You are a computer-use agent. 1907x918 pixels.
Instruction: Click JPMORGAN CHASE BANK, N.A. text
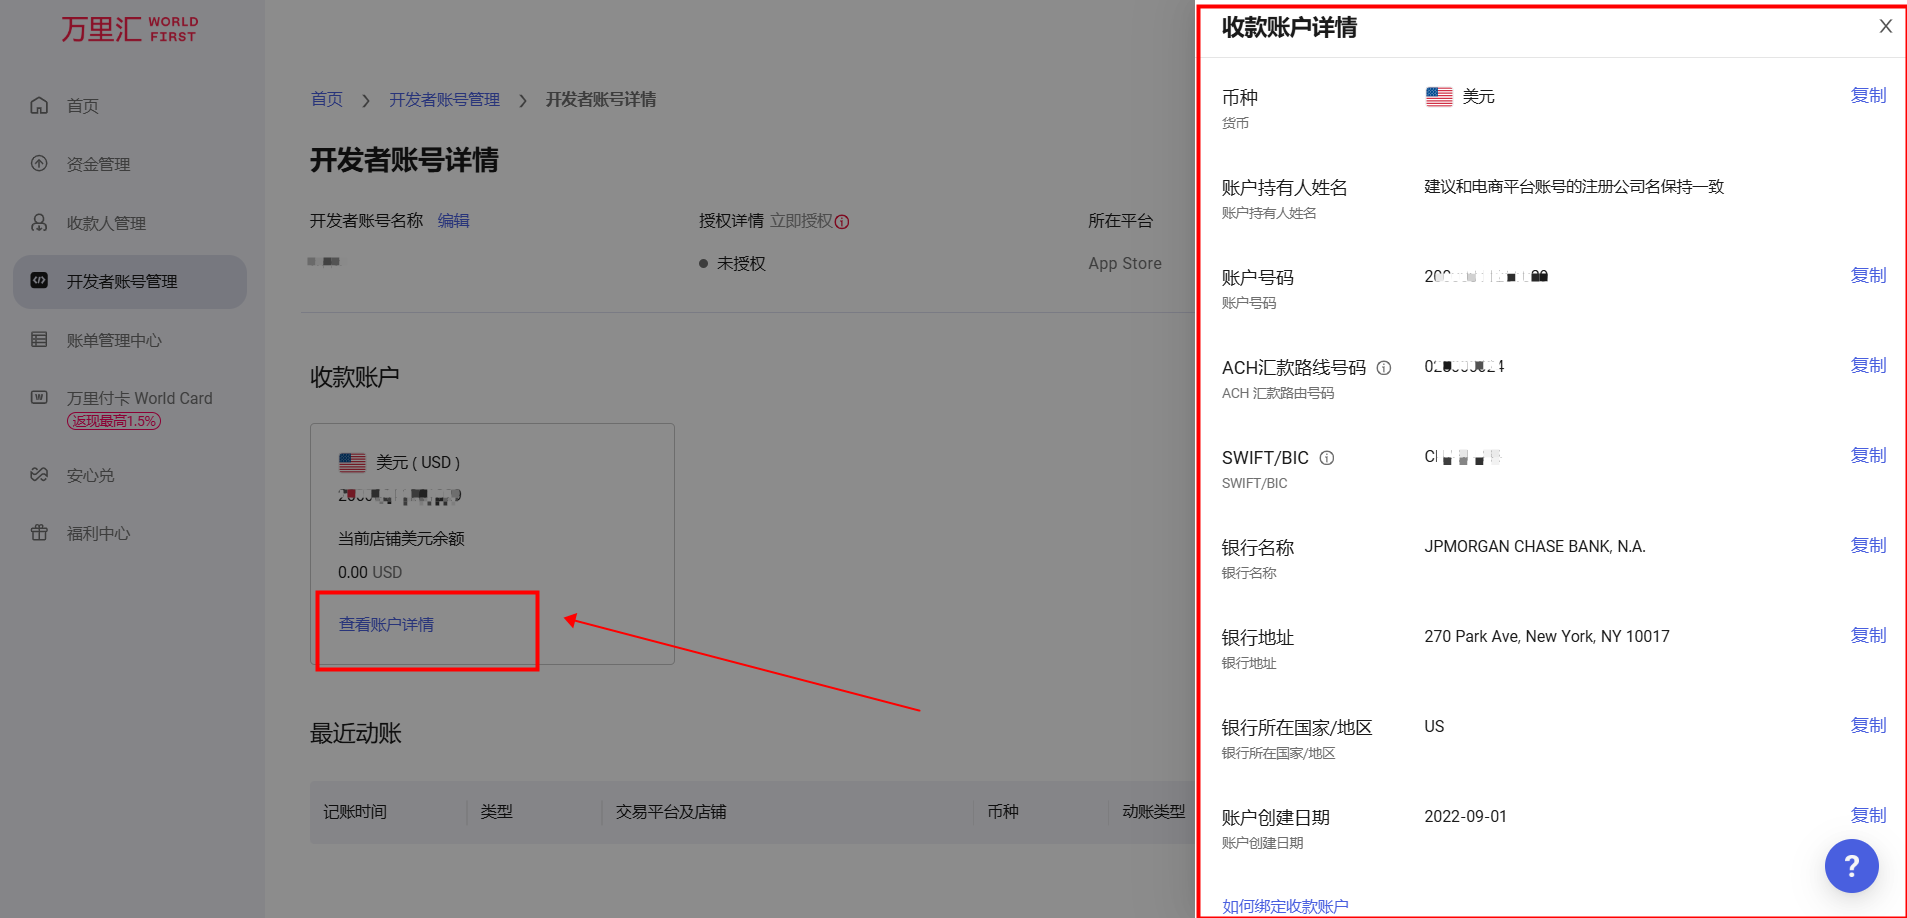point(1535,547)
